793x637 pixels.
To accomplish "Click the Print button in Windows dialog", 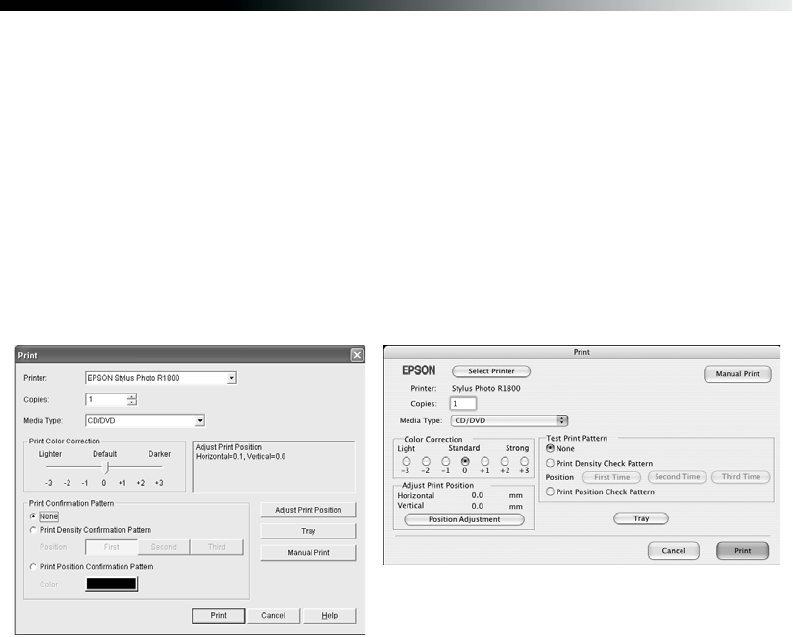I will point(218,615).
